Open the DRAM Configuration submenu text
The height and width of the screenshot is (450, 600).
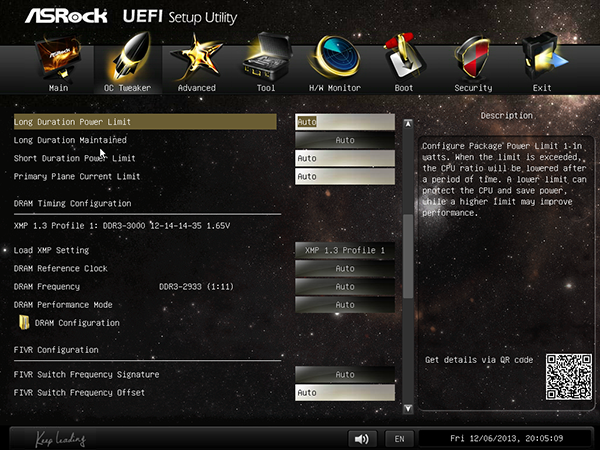point(77,323)
